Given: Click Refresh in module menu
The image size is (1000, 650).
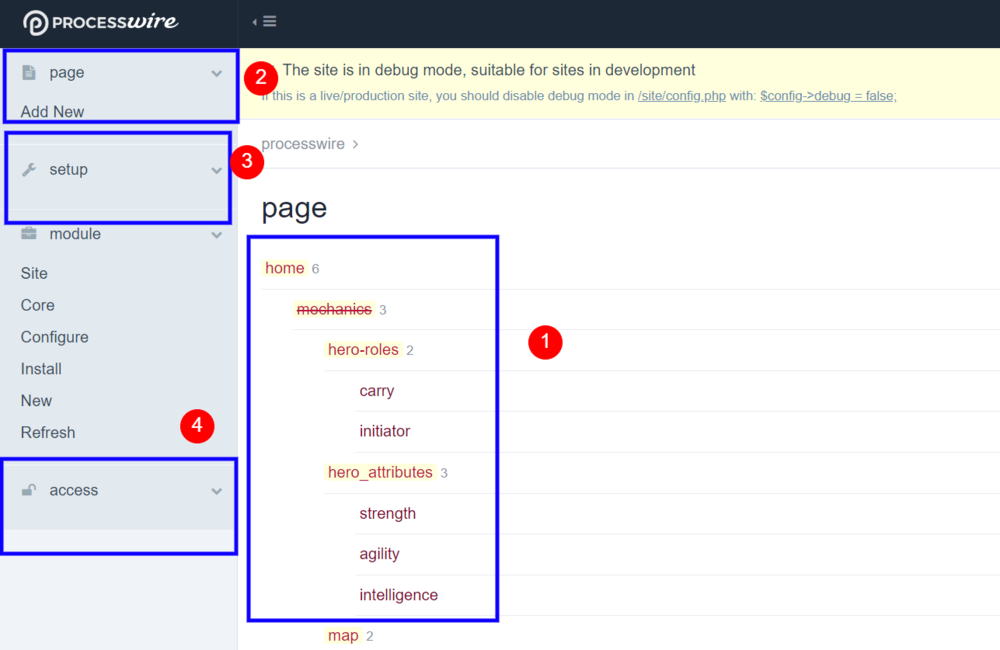Looking at the screenshot, I should pyautogui.click(x=47, y=432).
